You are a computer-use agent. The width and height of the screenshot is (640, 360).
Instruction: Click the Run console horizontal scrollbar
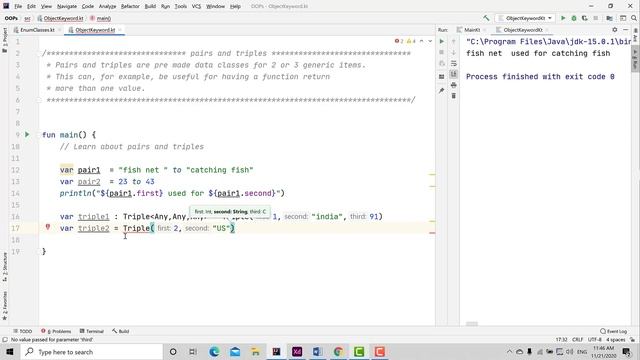[x=472, y=324]
